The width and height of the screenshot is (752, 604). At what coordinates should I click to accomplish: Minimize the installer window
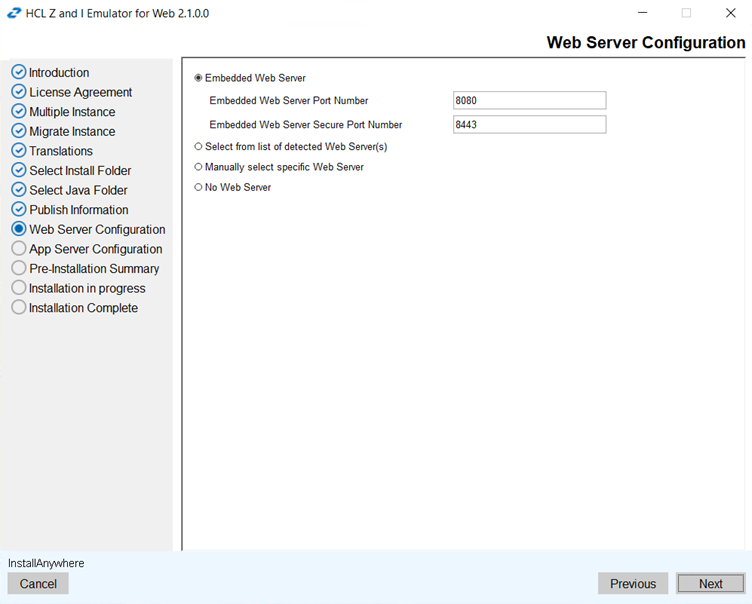point(643,13)
